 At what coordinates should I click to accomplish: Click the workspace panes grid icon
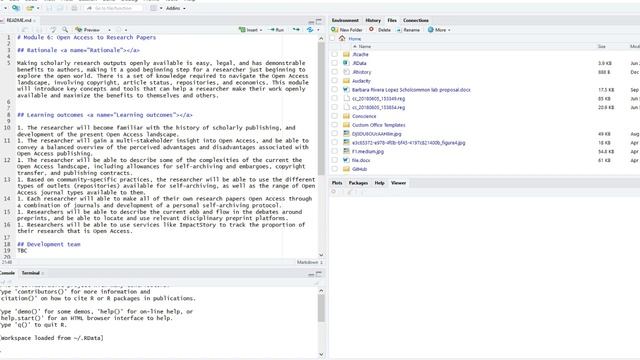[x=154, y=8]
